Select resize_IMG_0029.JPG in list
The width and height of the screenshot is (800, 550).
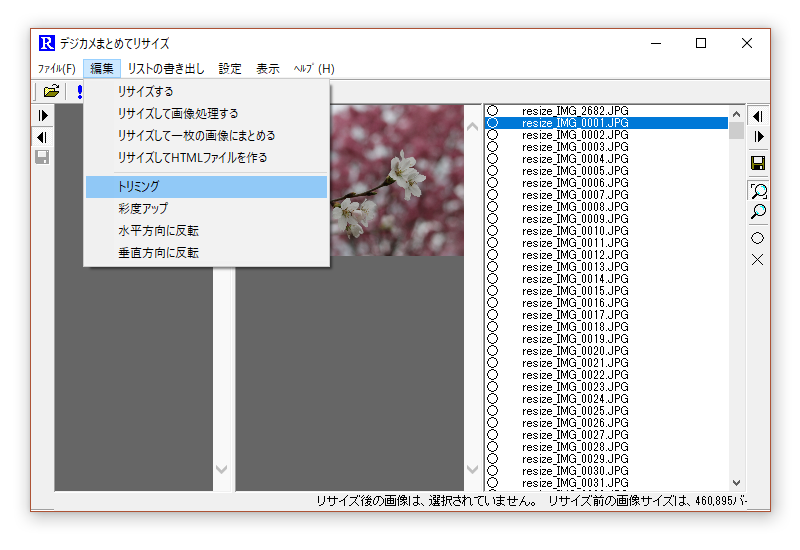(575, 459)
